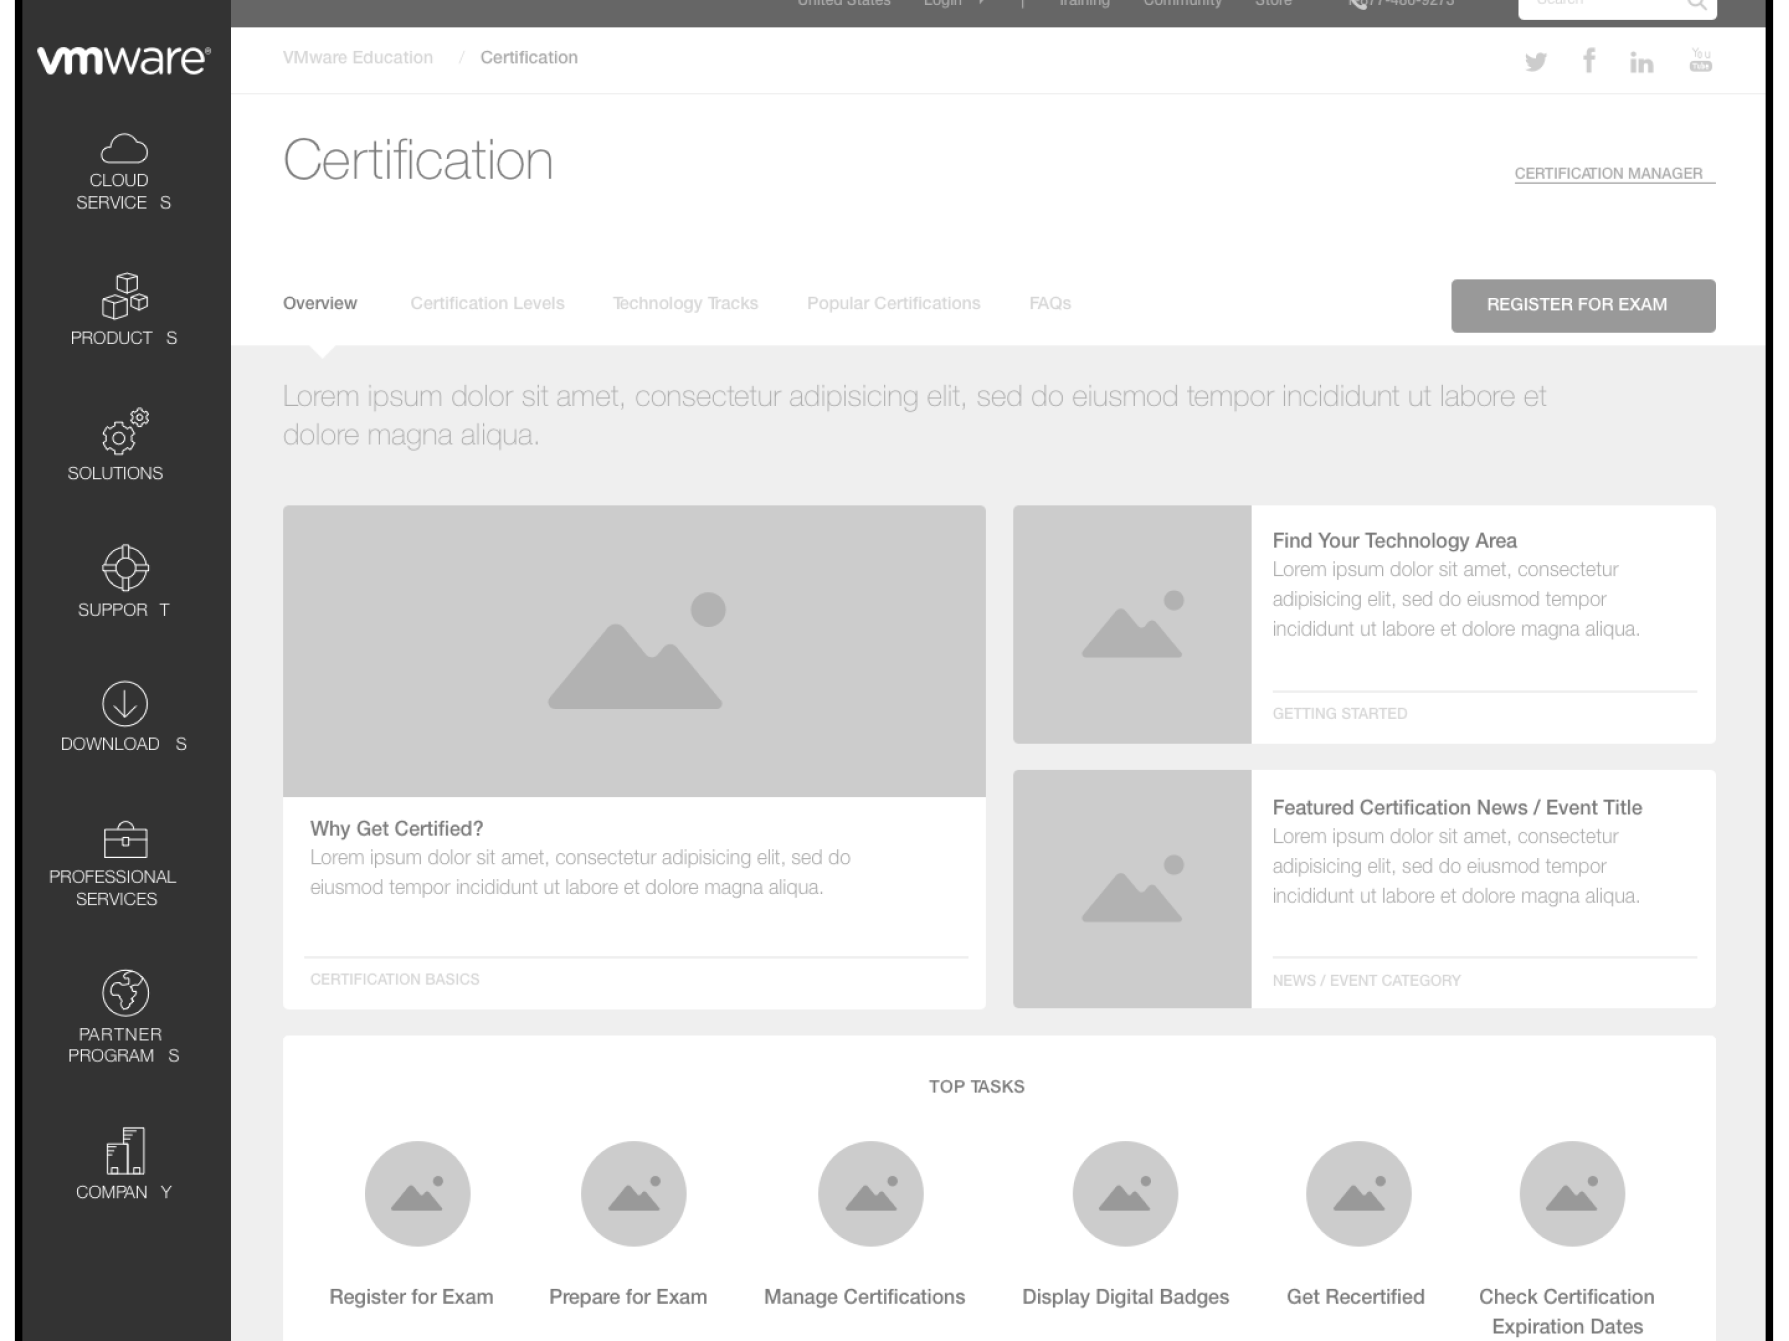Open the LinkedIn icon link
Viewport: 1789px width, 1341px height.
[x=1641, y=63]
